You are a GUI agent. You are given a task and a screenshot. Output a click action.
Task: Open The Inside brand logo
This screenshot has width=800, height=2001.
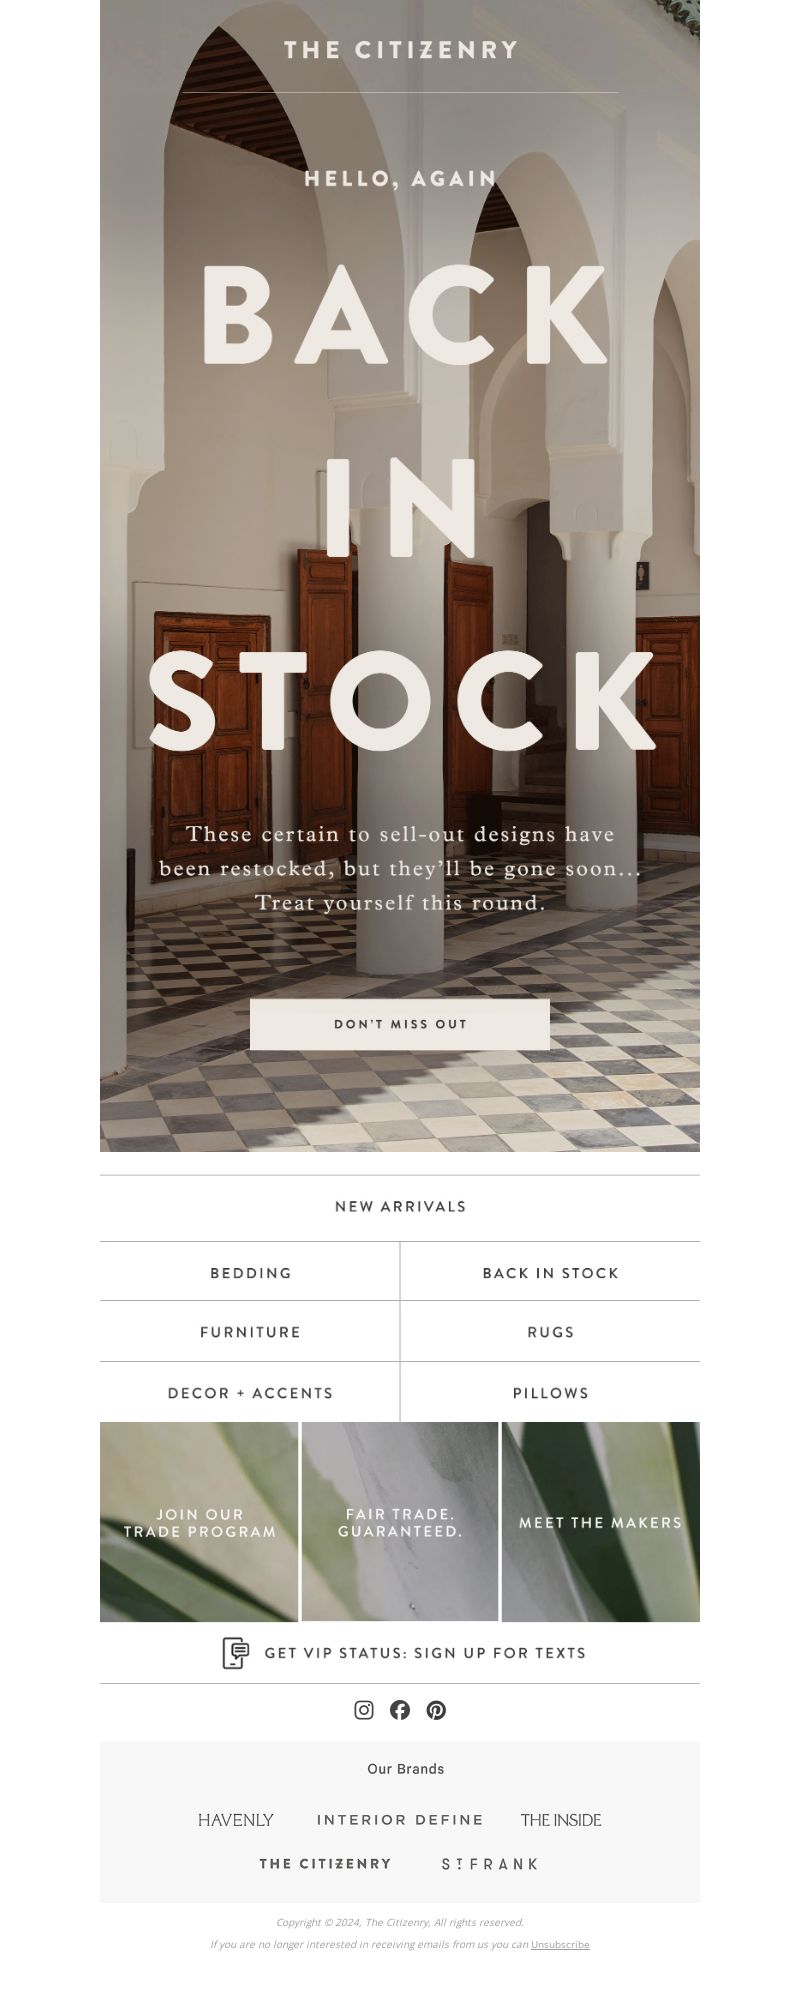(x=561, y=1820)
